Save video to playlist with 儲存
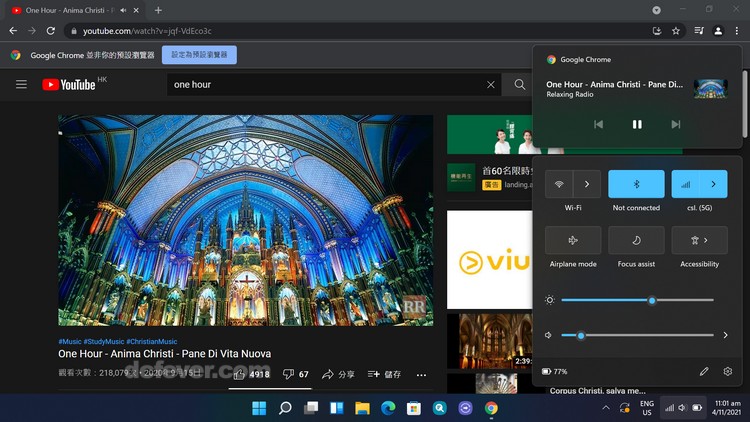This screenshot has height=422, width=750. click(x=385, y=374)
